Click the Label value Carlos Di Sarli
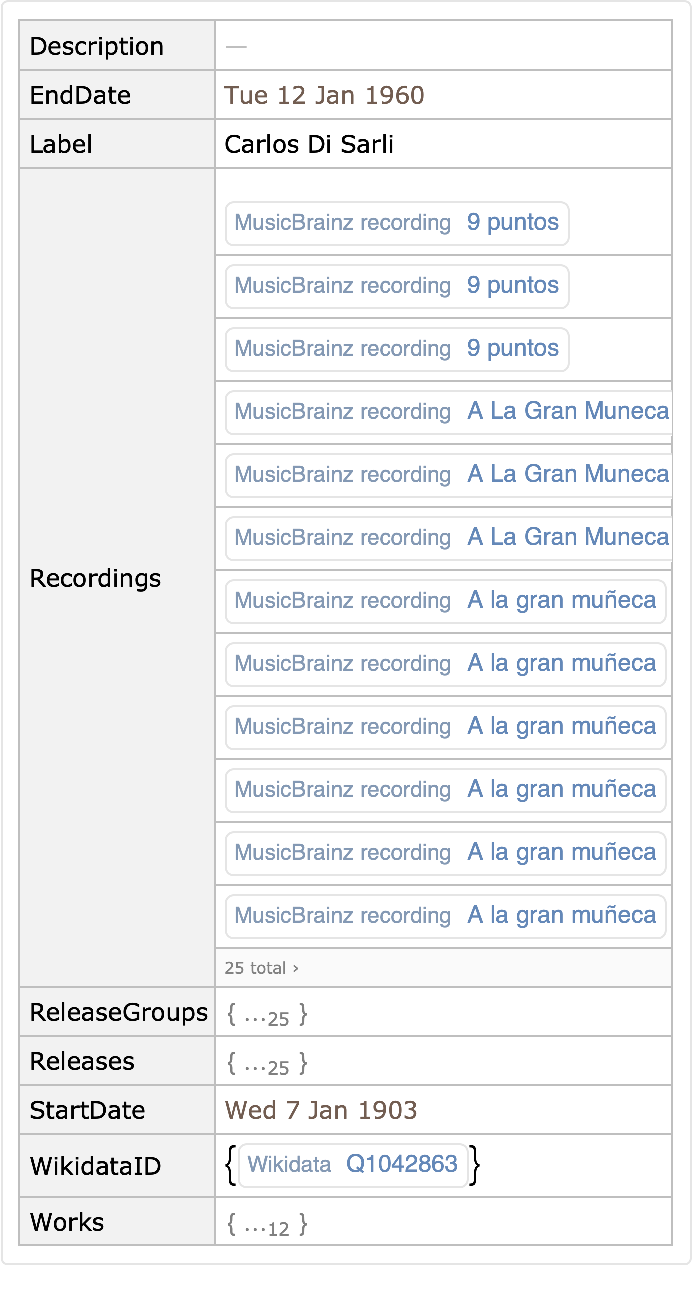The image size is (694, 1298). pyautogui.click(x=309, y=145)
